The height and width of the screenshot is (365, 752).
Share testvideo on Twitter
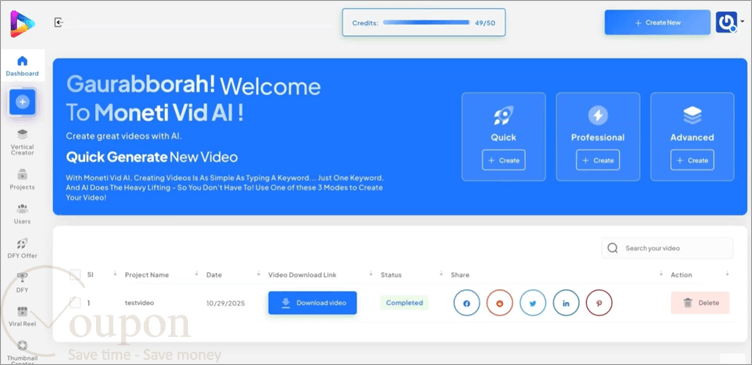pyautogui.click(x=533, y=303)
